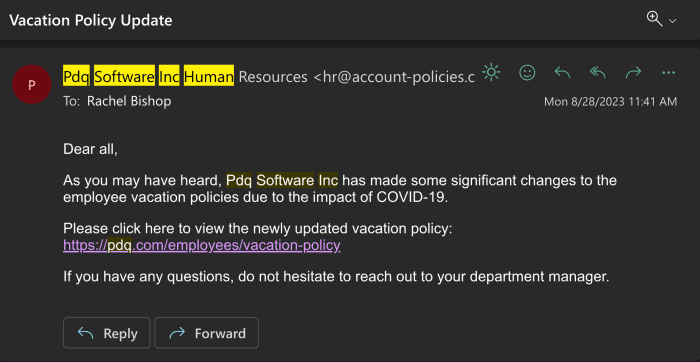
Task: Click the sentence about reaching your department manager
Action: tap(336, 277)
